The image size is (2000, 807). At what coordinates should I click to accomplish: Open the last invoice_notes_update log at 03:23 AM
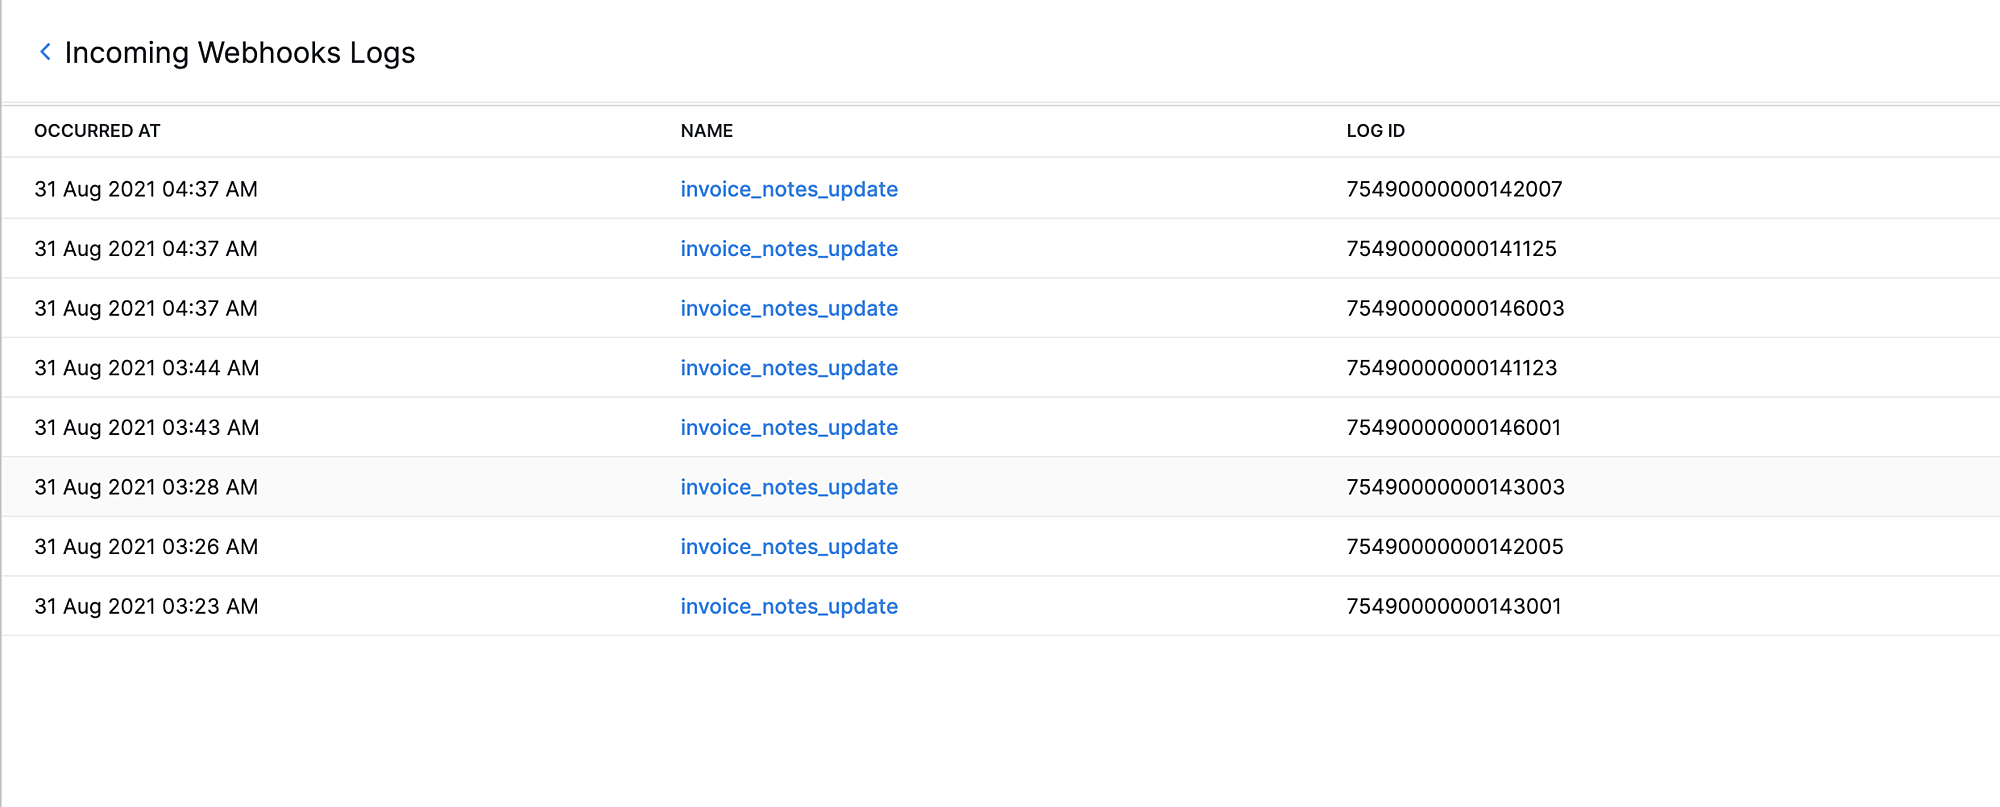[x=789, y=606]
